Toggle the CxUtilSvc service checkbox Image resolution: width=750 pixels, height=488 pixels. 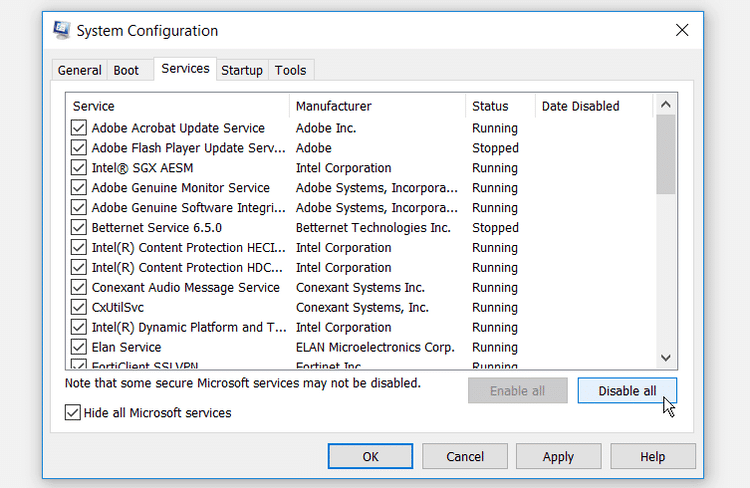click(79, 308)
